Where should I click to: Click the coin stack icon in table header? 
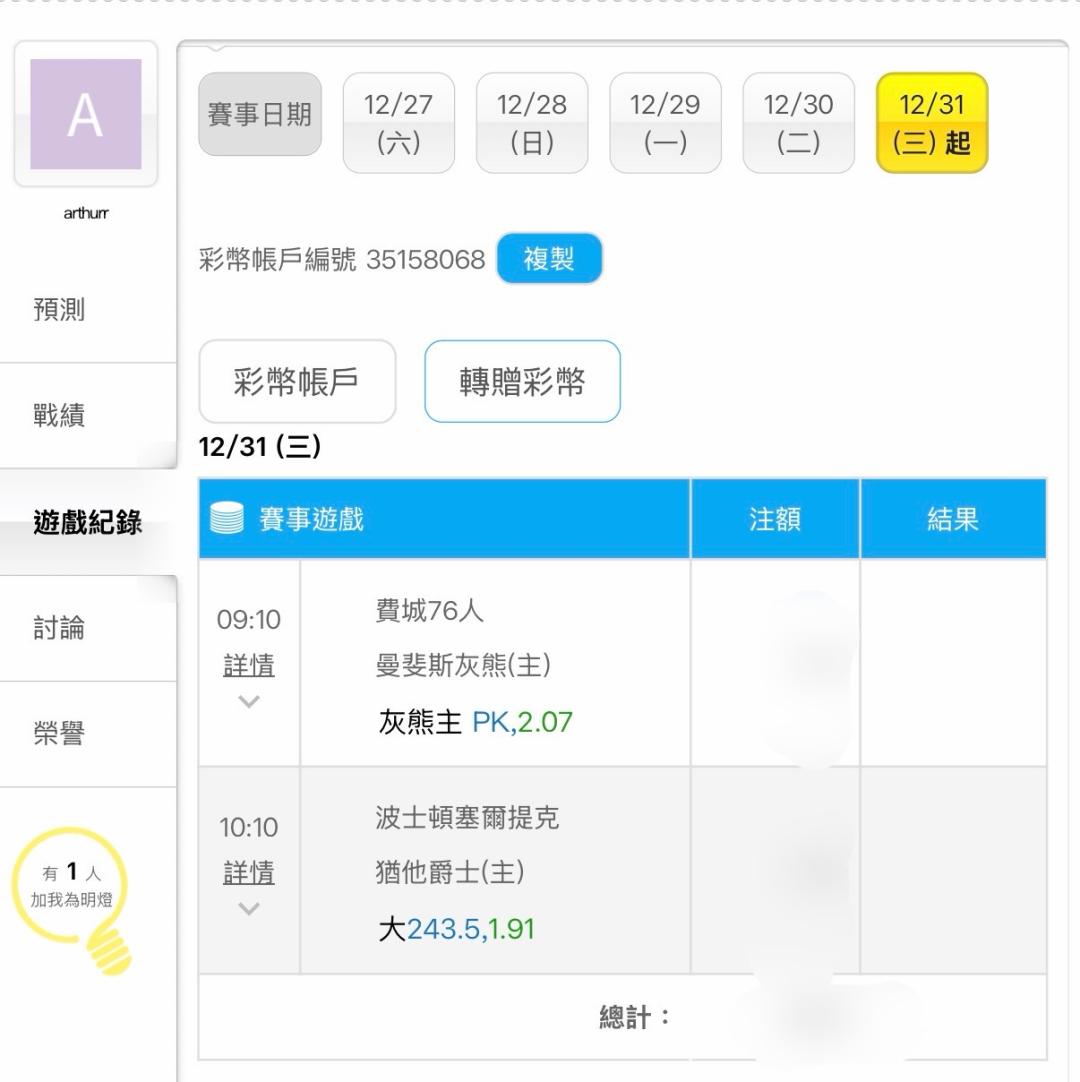coord(227,519)
